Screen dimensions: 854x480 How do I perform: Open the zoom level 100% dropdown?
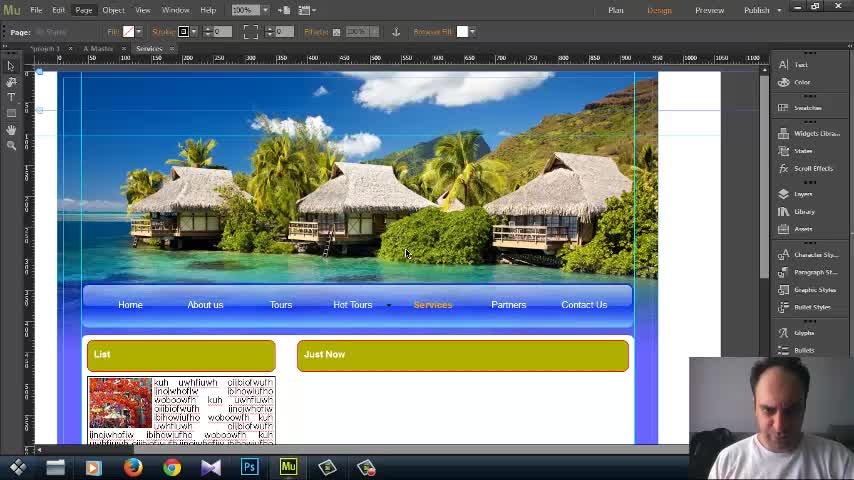(266, 10)
